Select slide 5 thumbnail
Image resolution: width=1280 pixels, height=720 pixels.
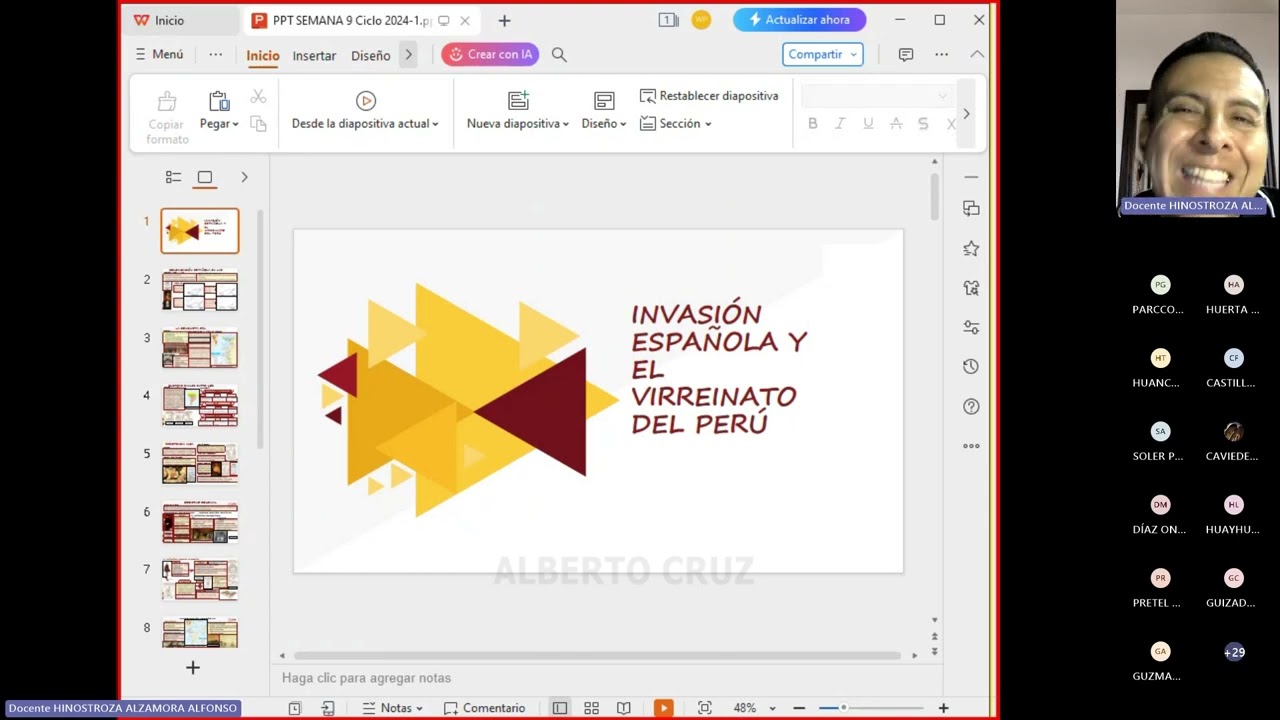pos(200,464)
